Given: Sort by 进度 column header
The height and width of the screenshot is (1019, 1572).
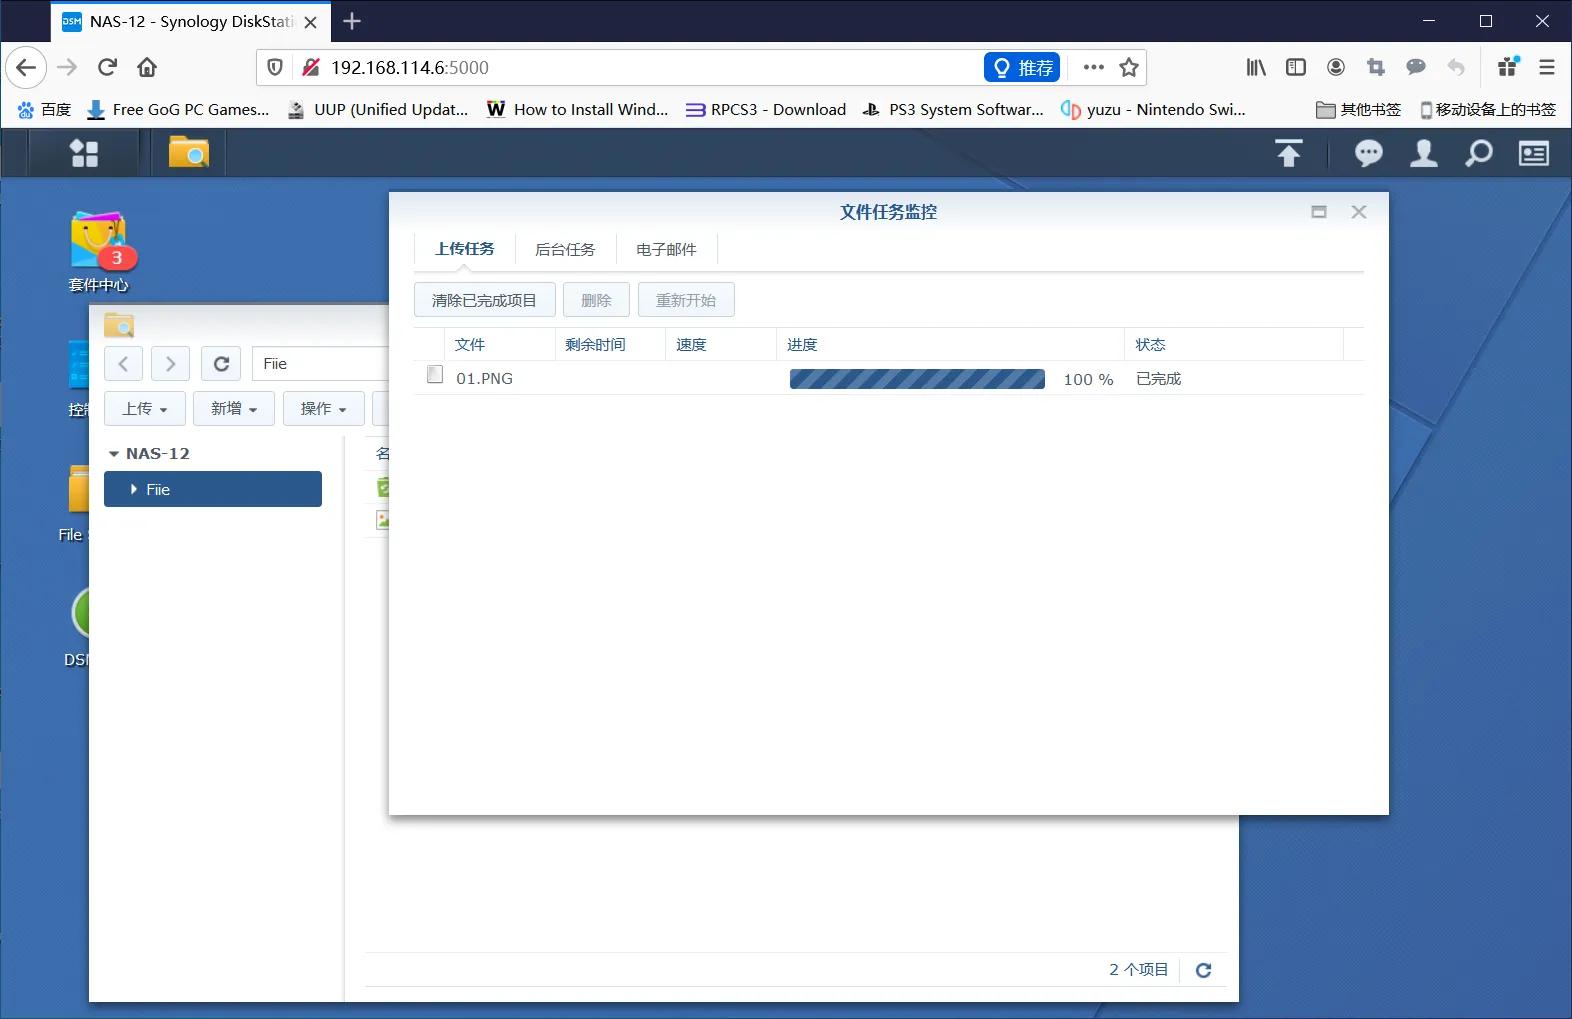Looking at the screenshot, I should (802, 344).
